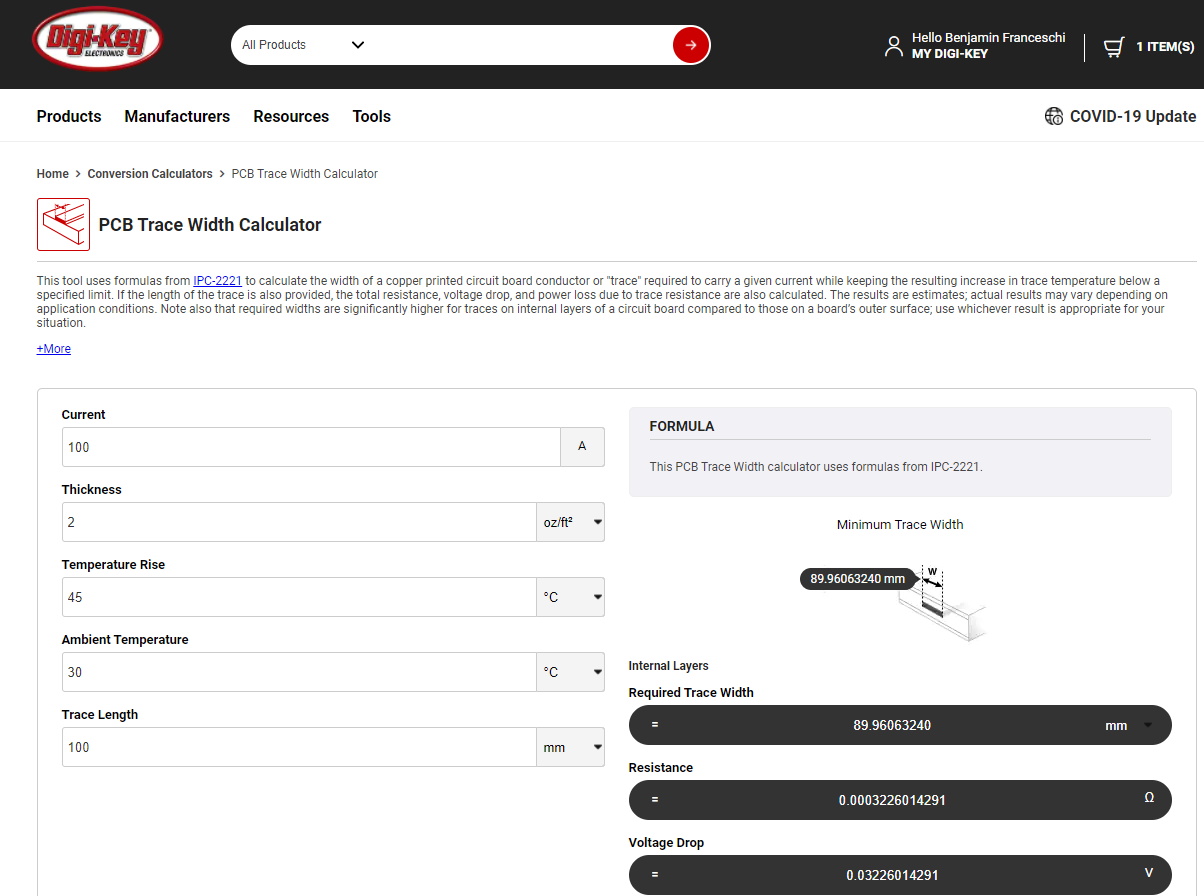Open the Tools menu

pos(371,116)
